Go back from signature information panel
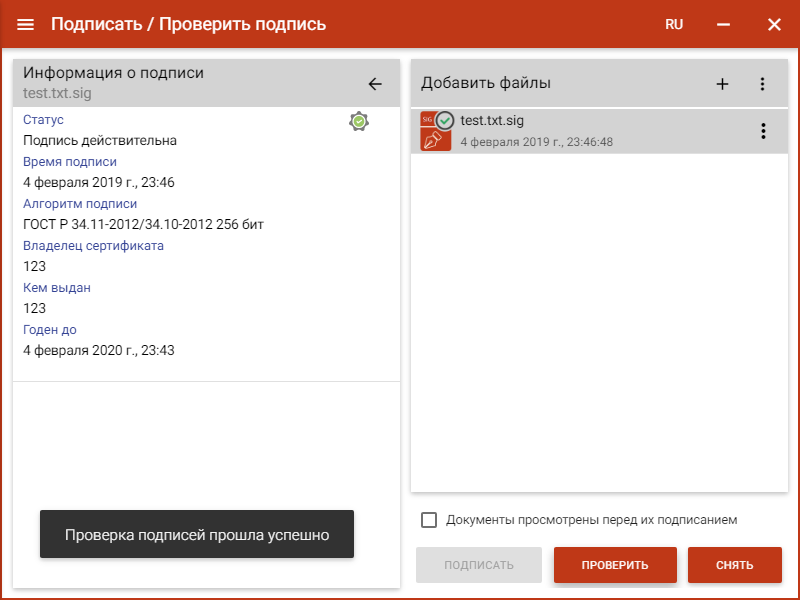 (375, 84)
